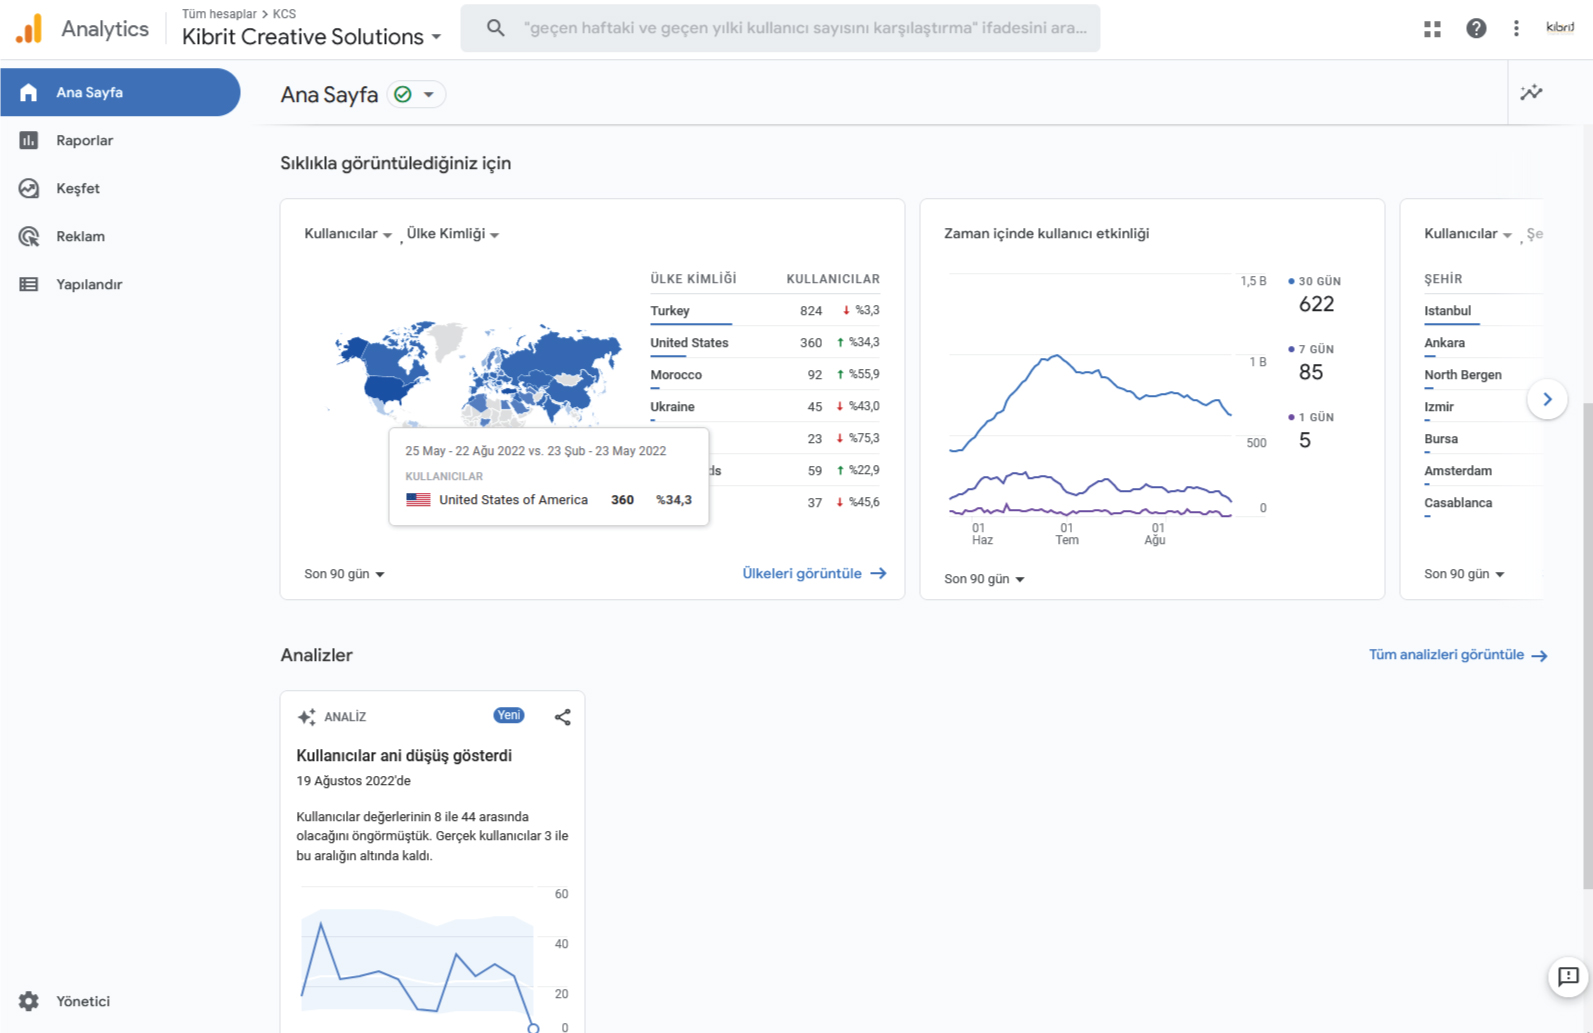The image size is (1593, 1033).
Task: Share the Analiz insight card
Action: click(563, 717)
